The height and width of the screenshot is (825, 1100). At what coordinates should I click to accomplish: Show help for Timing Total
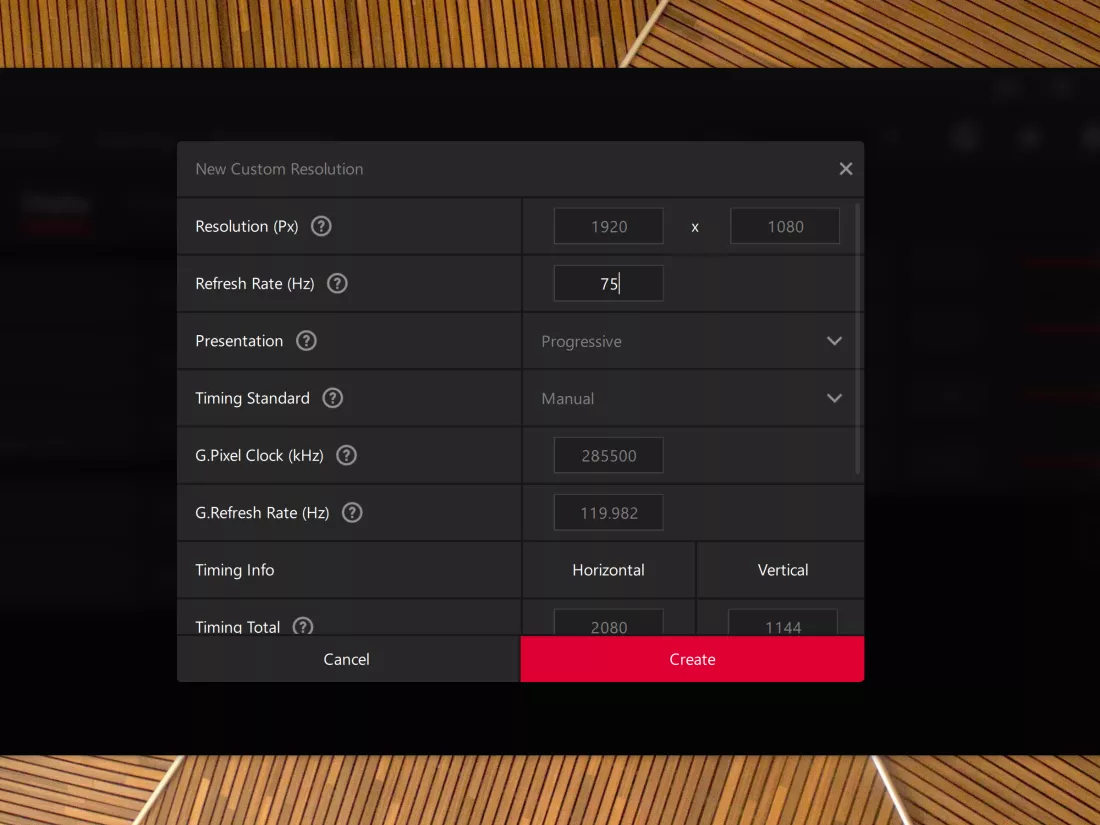302,626
